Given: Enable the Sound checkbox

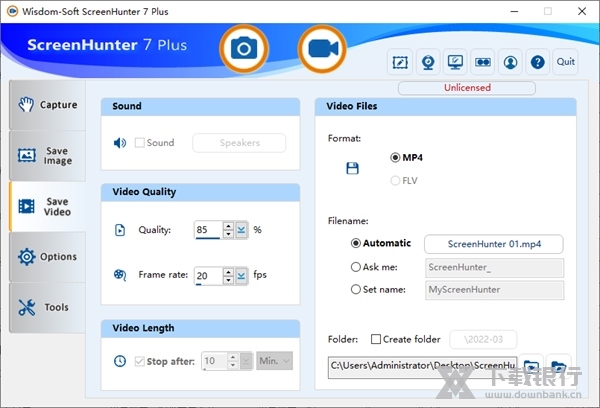Looking at the screenshot, I should pyautogui.click(x=140, y=143).
